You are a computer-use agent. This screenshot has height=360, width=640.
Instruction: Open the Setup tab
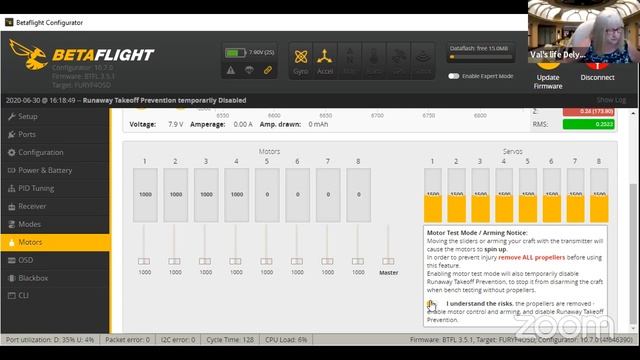(55, 116)
